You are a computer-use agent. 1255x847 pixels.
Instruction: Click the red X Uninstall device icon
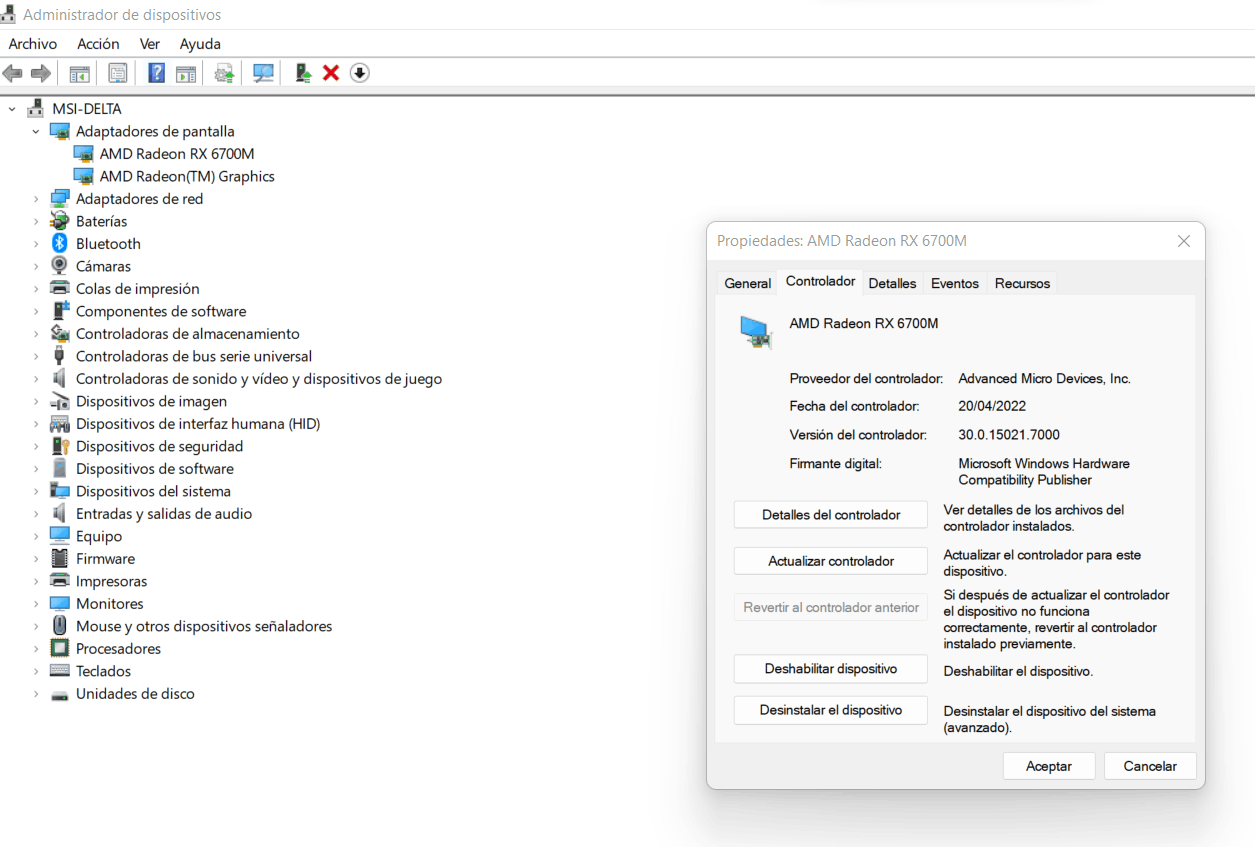pyautogui.click(x=331, y=73)
